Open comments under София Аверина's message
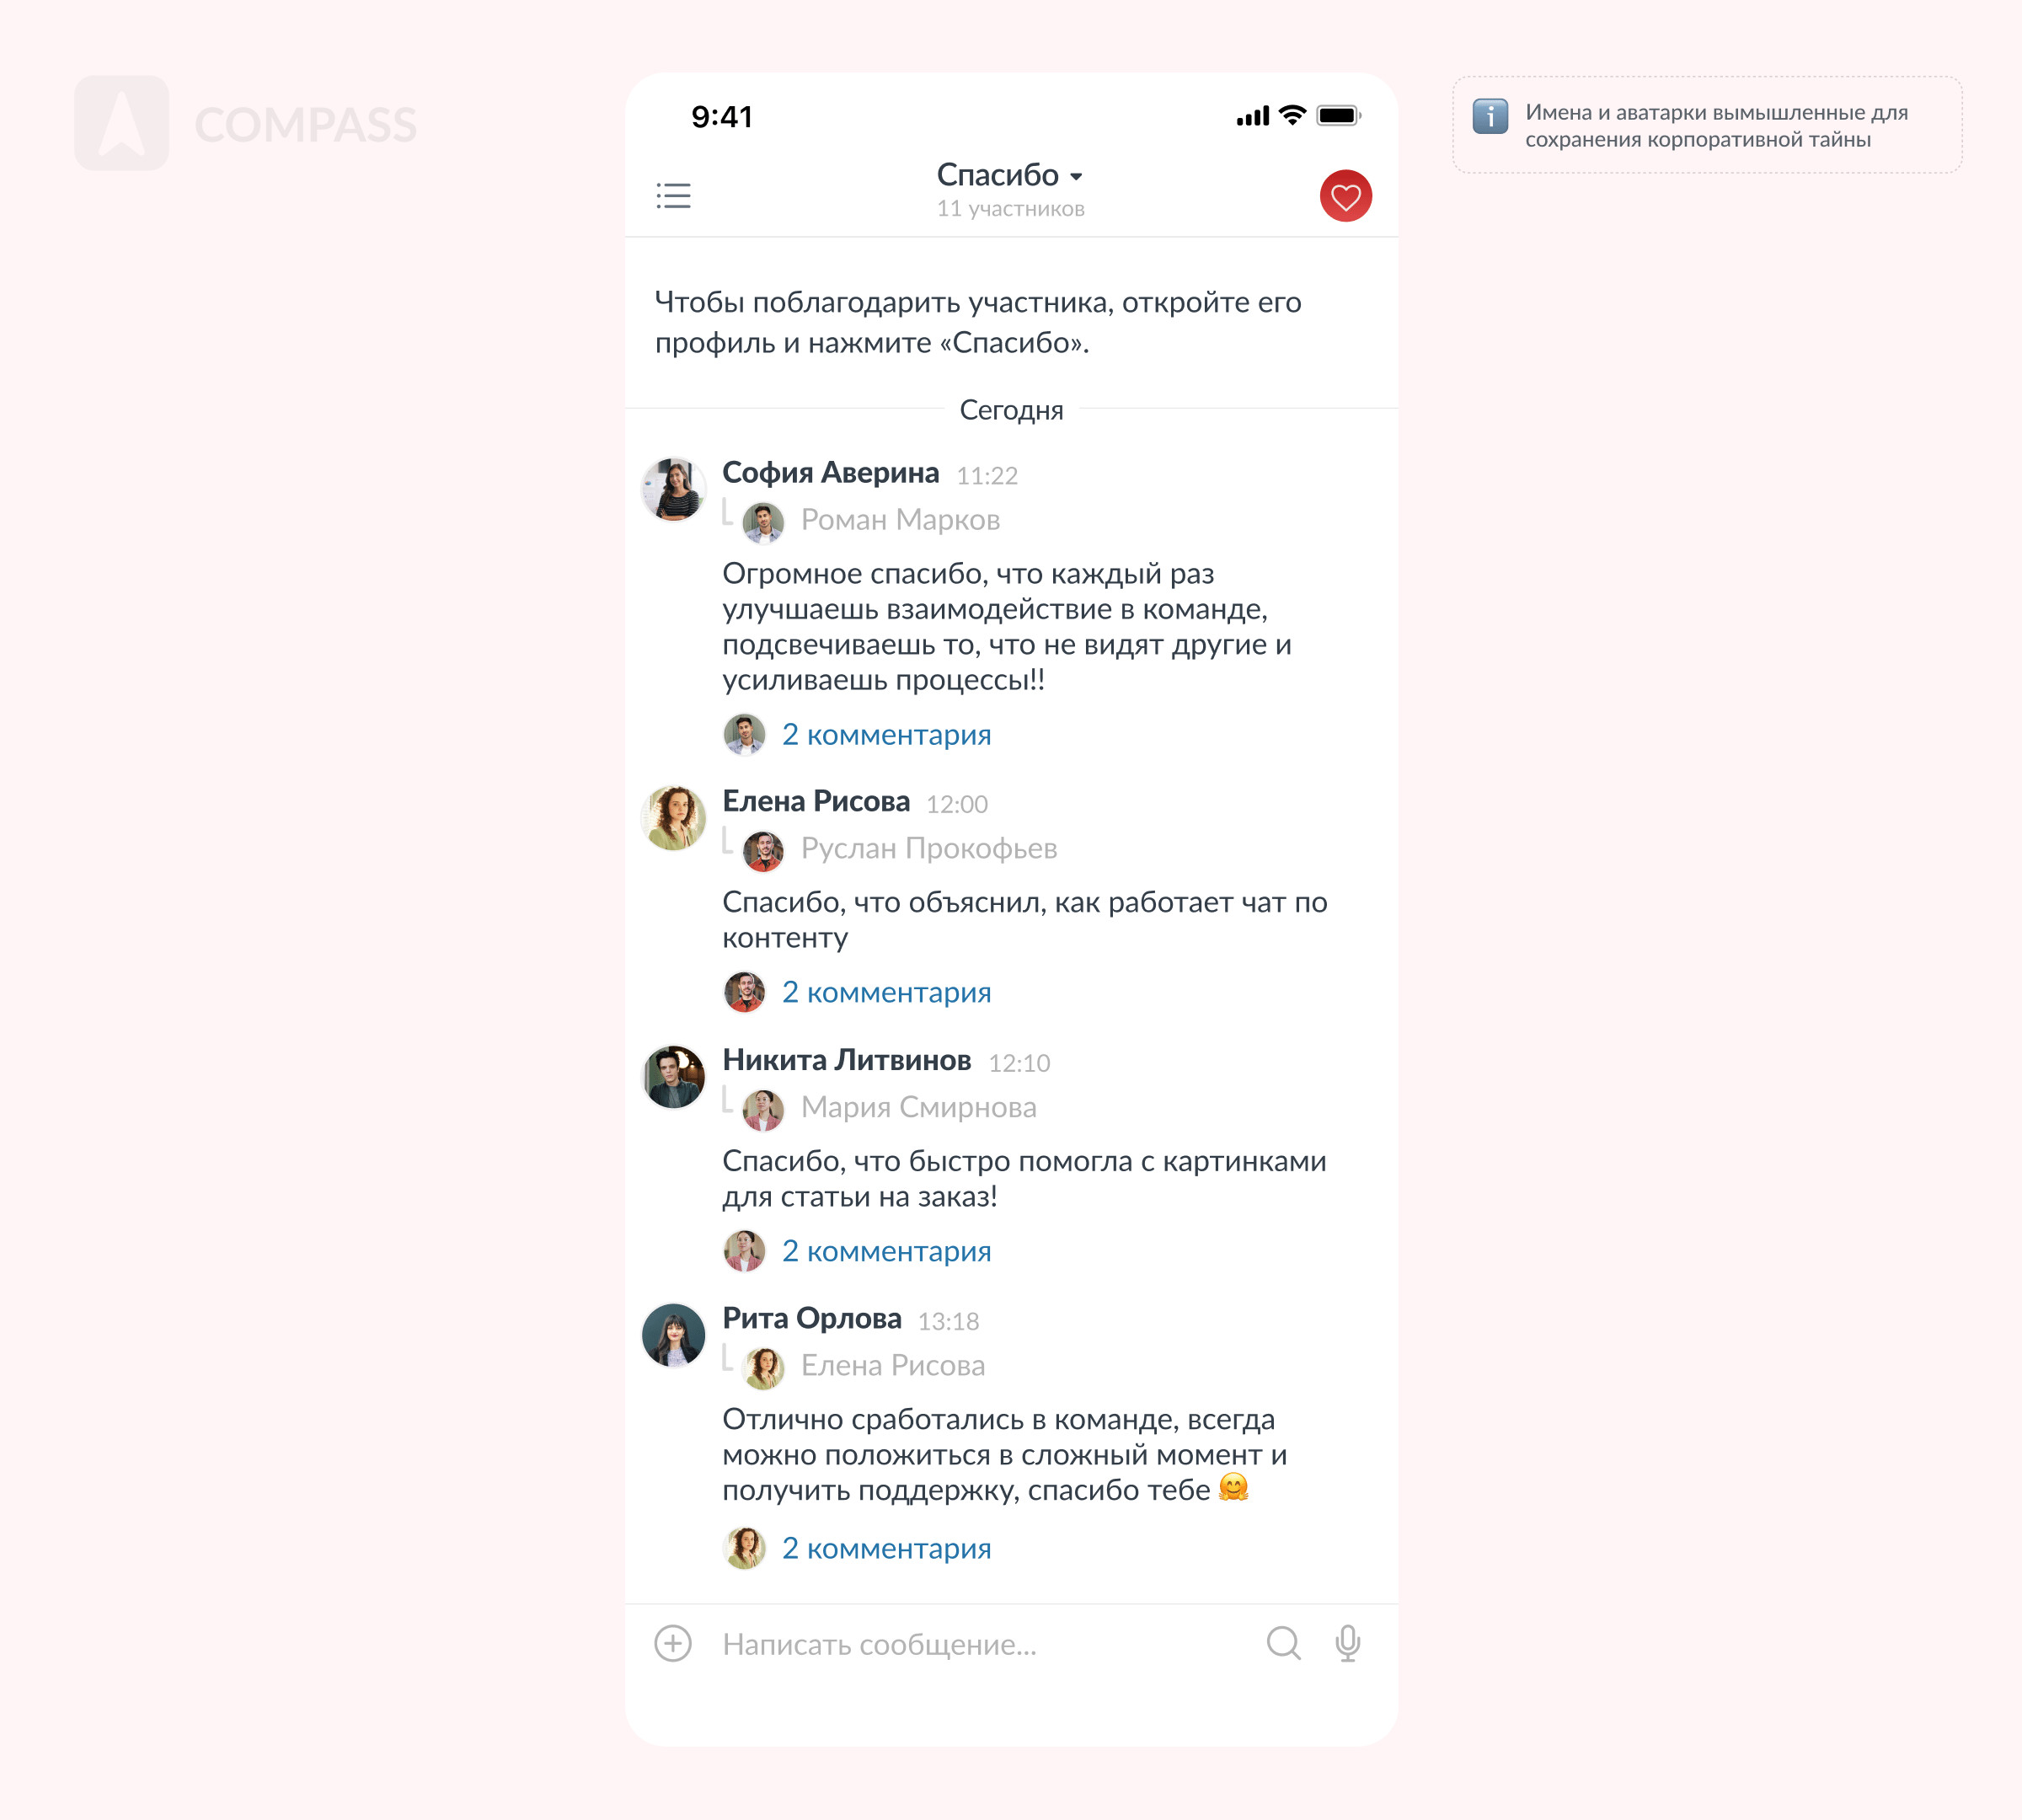This screenshot has height=1820, width=2022. [886, 735]
